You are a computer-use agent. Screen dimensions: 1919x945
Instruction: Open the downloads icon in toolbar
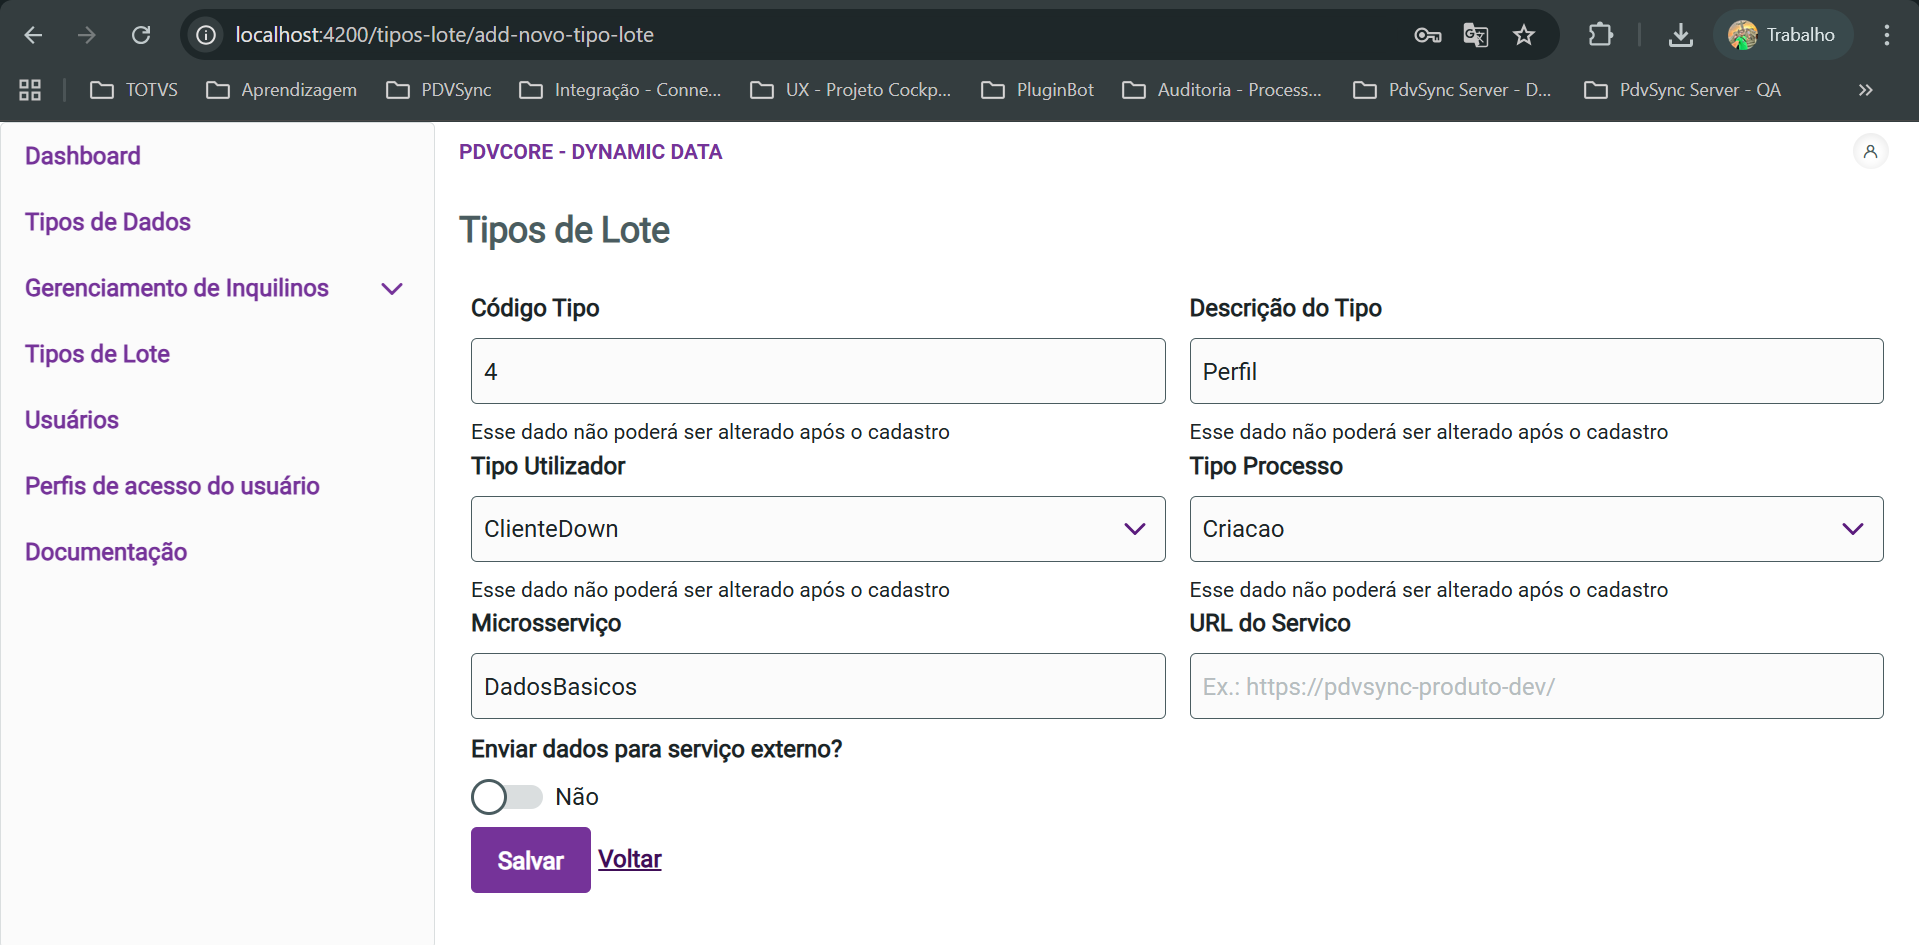tap(1680, 35)
